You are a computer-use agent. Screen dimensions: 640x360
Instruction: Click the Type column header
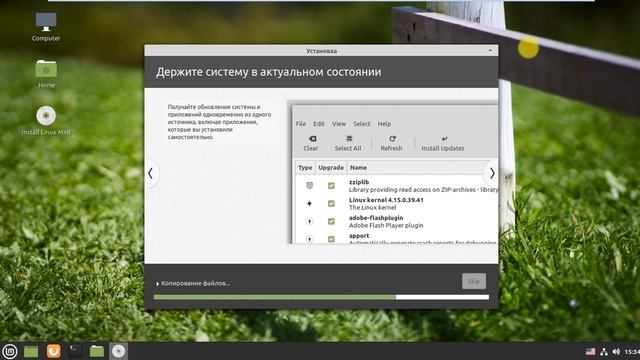point(305,167)
